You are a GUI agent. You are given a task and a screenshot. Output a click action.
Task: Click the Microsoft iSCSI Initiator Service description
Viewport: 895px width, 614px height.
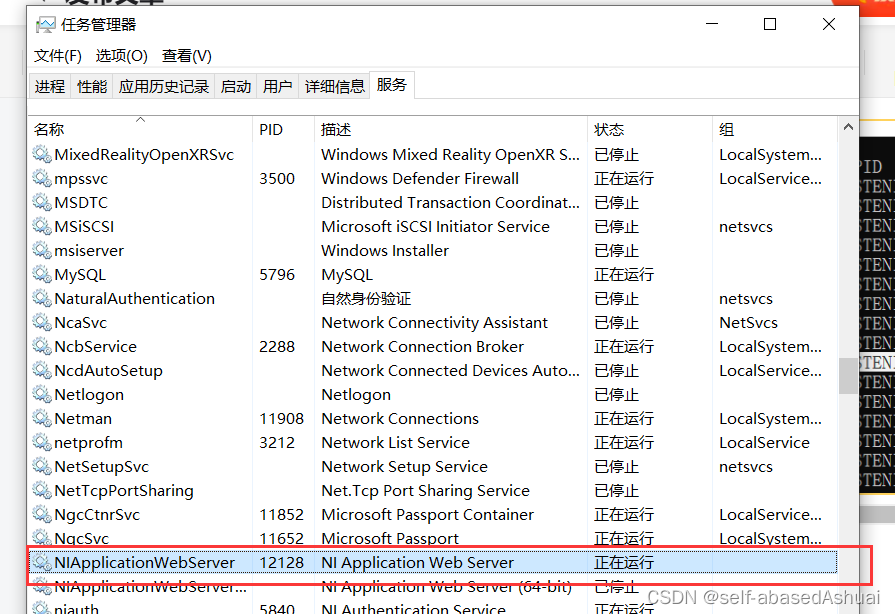pyautogui.click(x=436, y=227)
